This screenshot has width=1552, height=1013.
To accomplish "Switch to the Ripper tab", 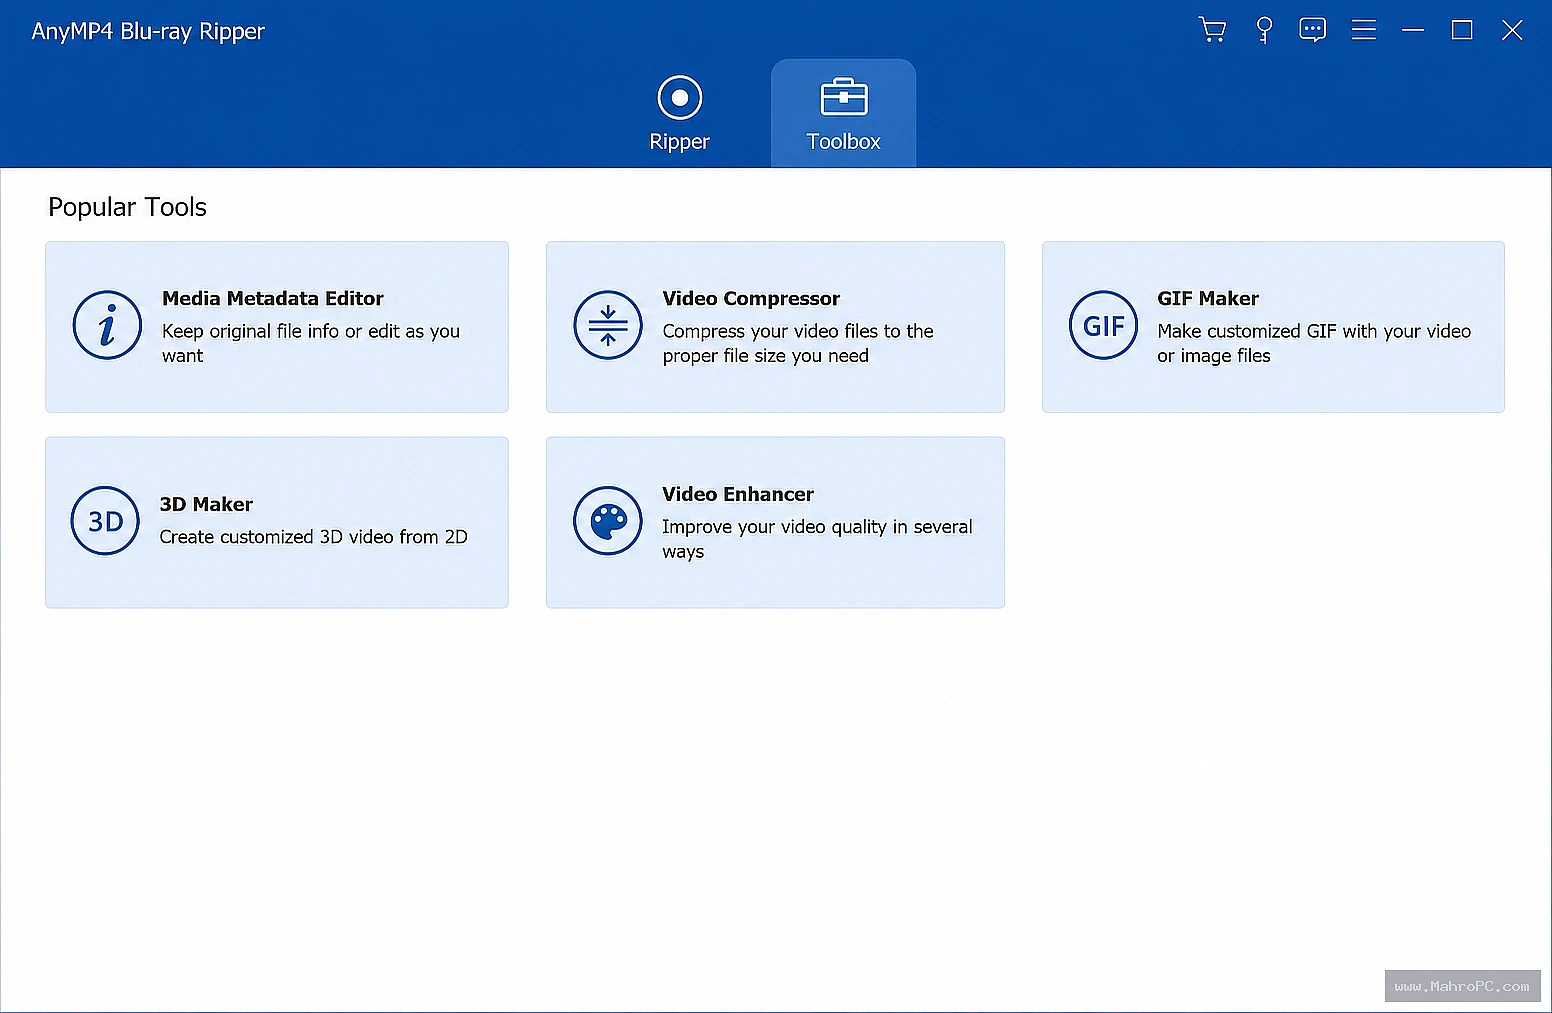I will (679, 114).
